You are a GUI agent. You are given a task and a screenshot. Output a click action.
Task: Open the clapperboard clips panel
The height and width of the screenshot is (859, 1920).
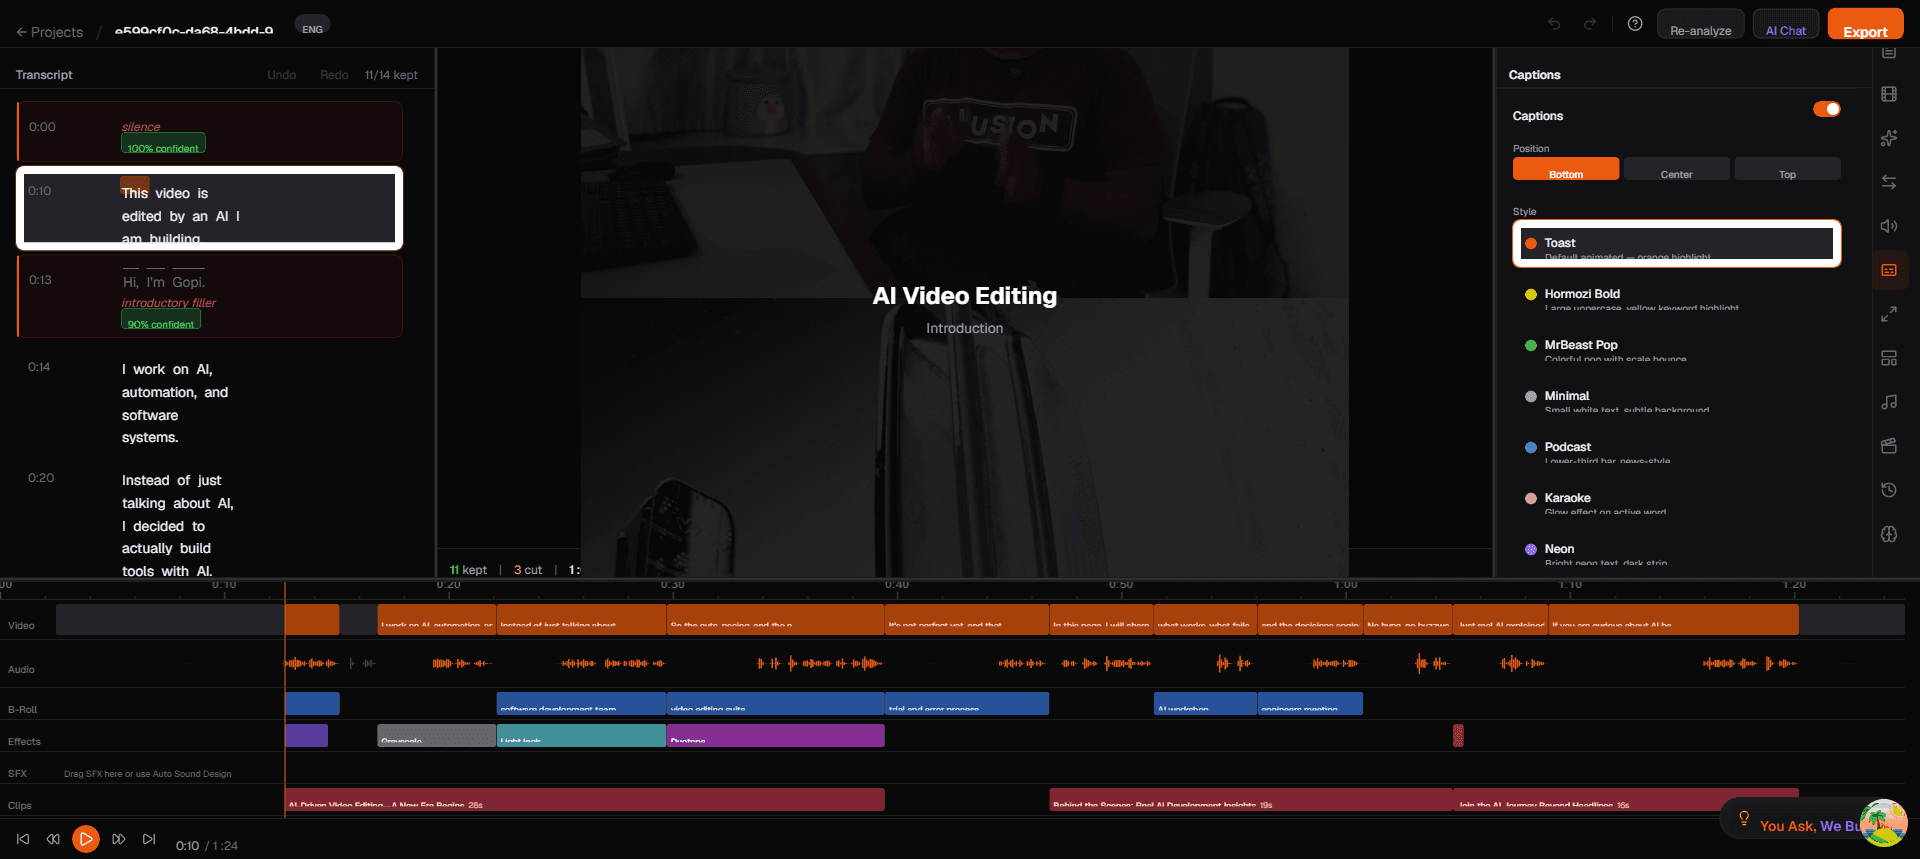tap(1888, 446)
